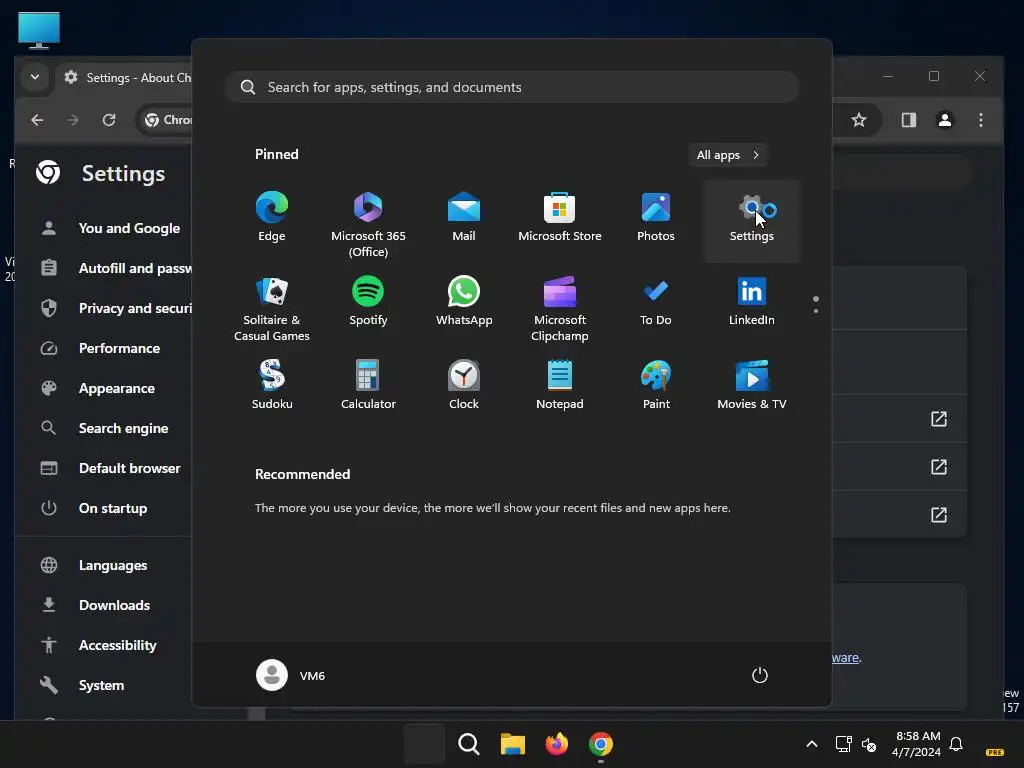The width and height of the screenshot is (1024, 768).
Task: Open the Chrome profile avatar
Action: [944, 120]
